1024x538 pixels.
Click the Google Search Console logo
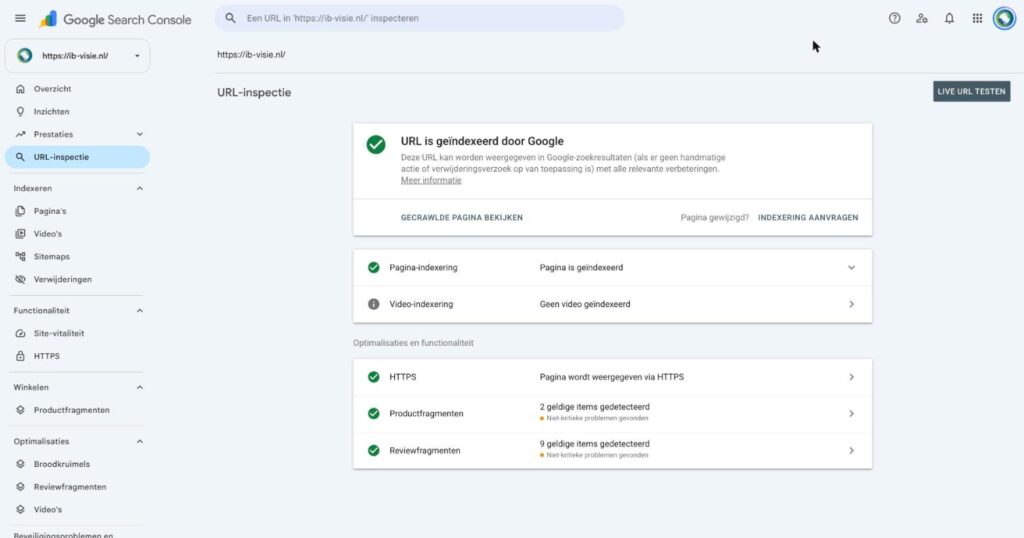(116, 20)
